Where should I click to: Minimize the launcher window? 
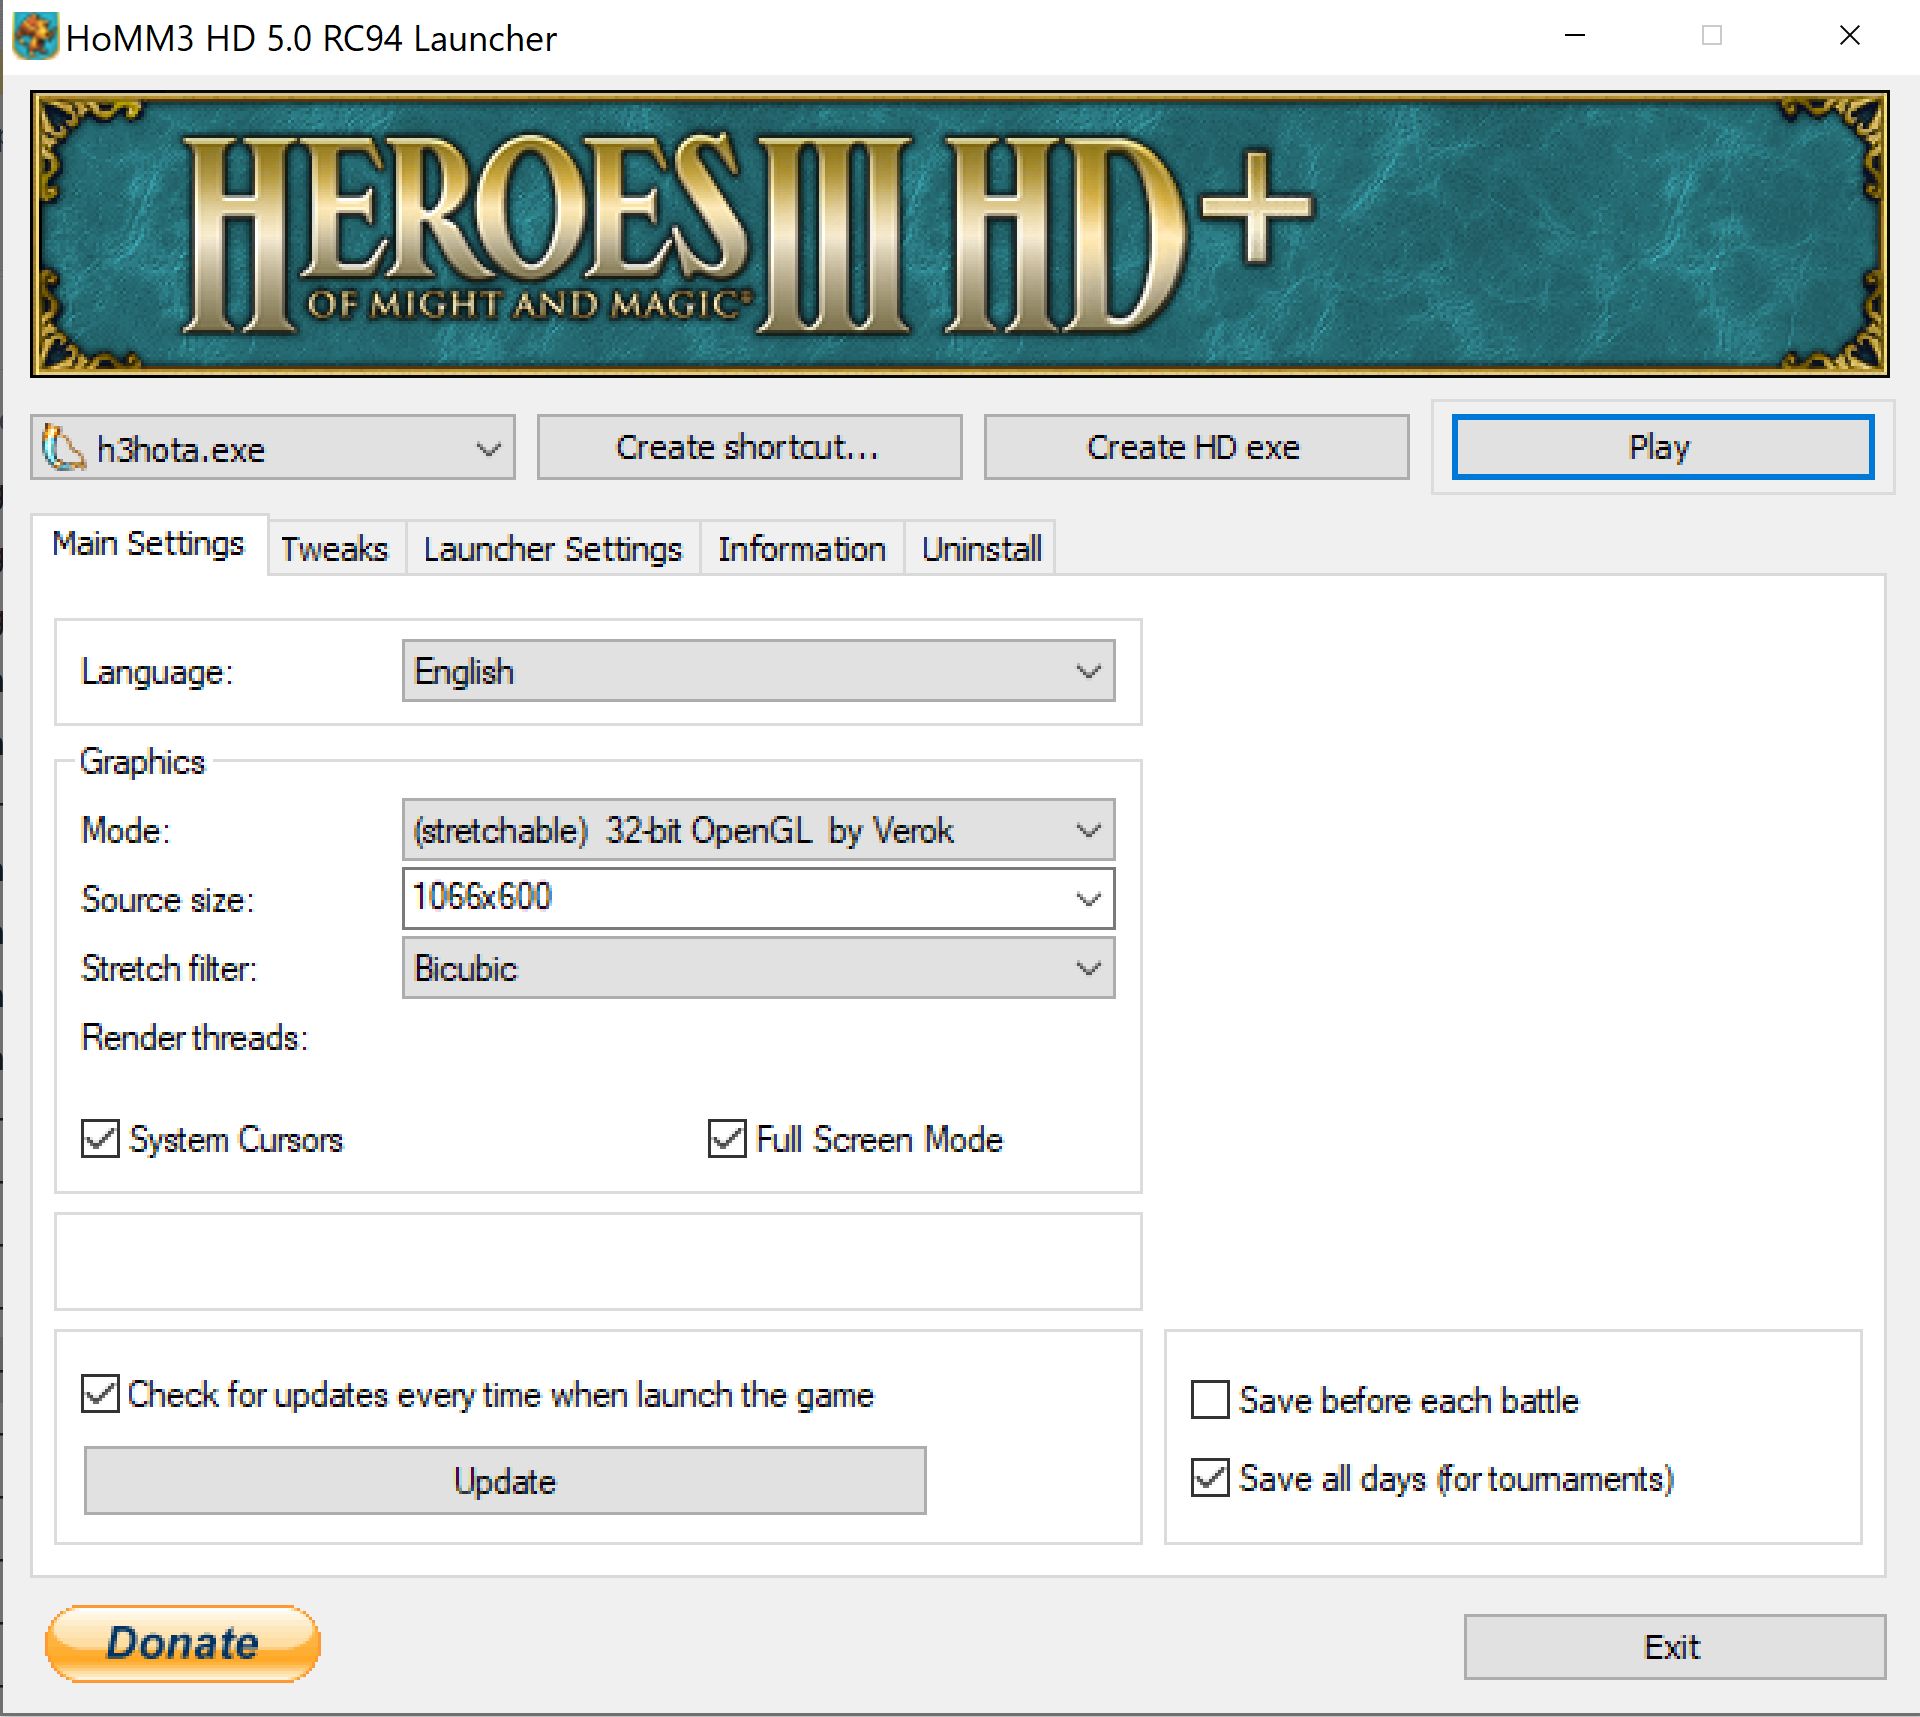point(1575,37)
